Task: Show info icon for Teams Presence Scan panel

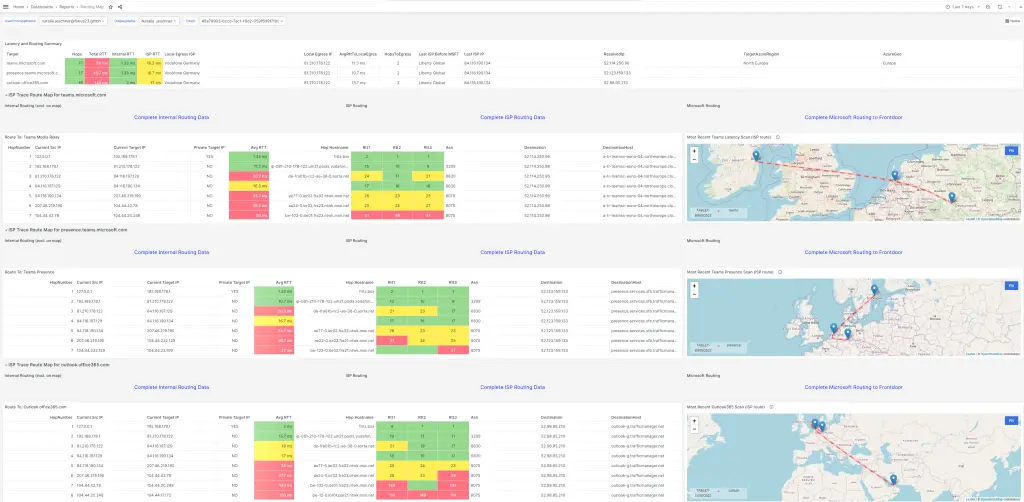Action: coord(780,272)
